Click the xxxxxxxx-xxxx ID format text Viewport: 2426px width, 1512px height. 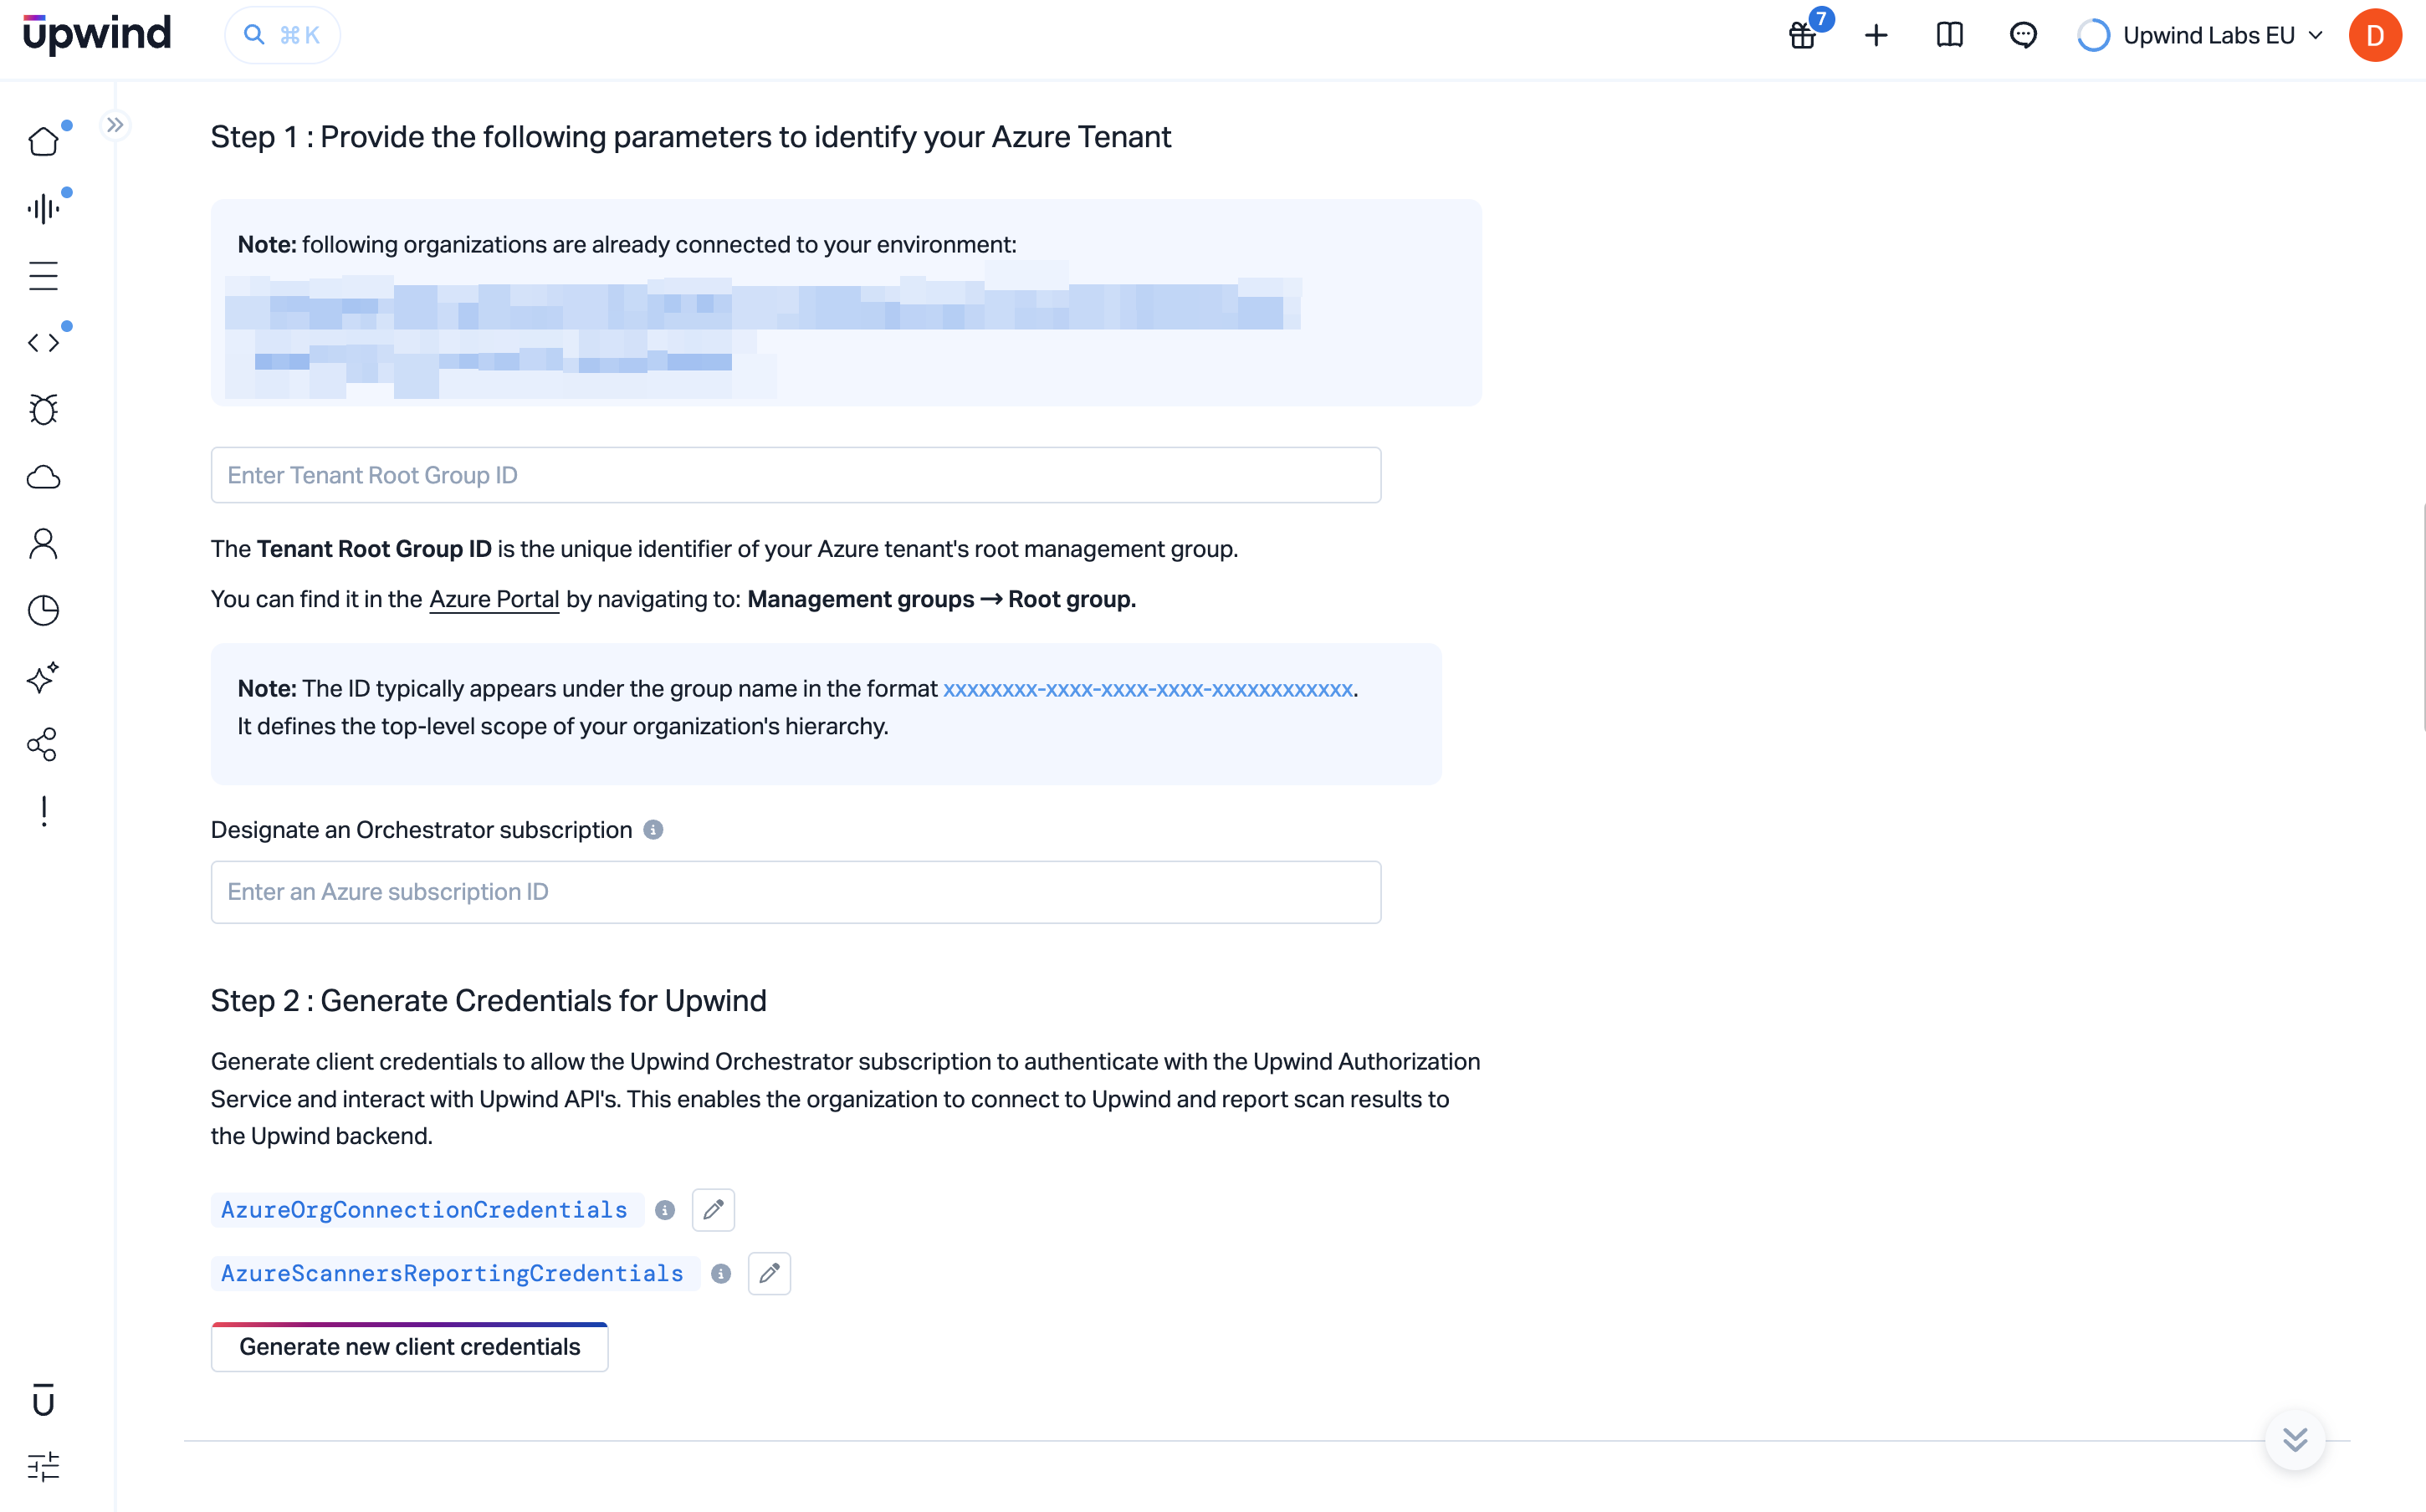point(1148,689)
